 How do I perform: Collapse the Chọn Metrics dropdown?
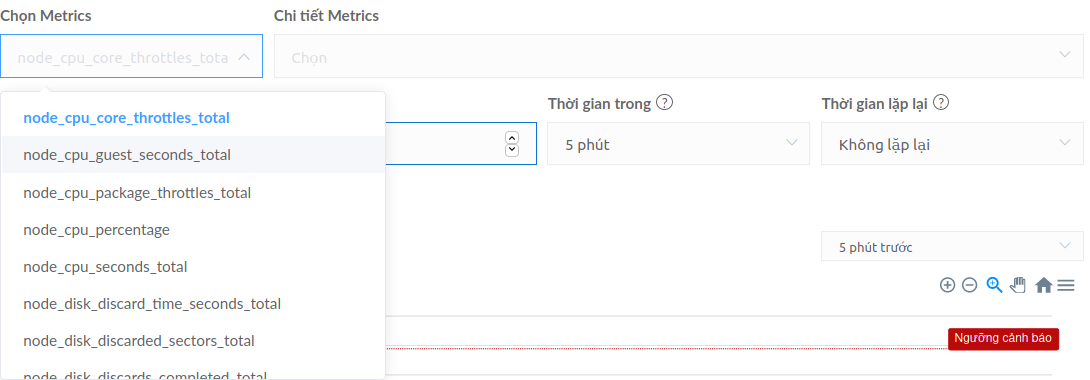point(131,56)
